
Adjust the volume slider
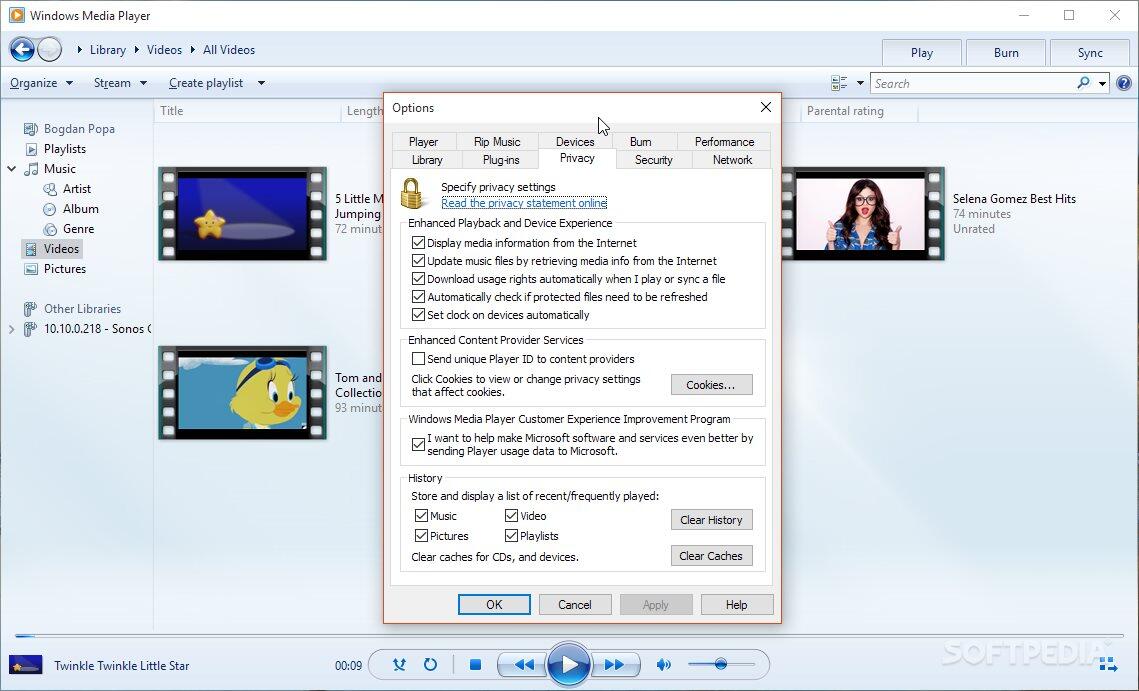720,665
